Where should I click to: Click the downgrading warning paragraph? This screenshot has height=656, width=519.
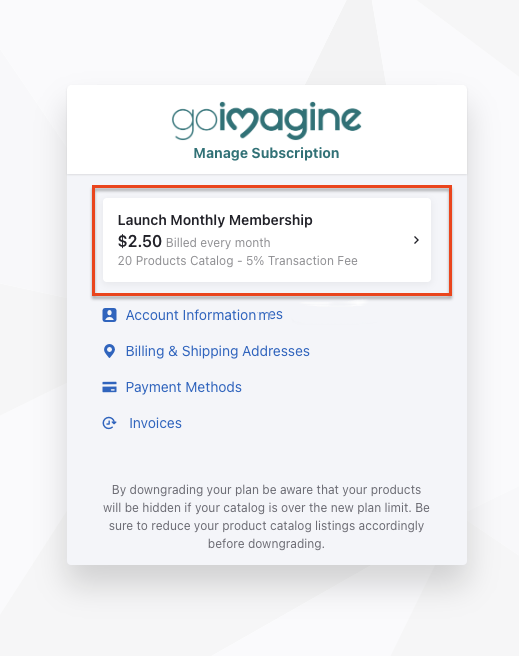266,517
